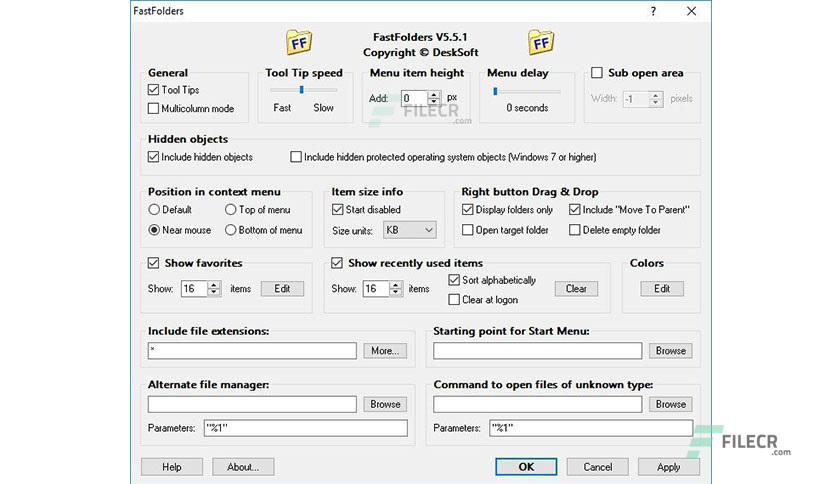The width and height of the screenshot is (836, 484).
Task: Click the recently used Show count field
Action: point(376,288)
